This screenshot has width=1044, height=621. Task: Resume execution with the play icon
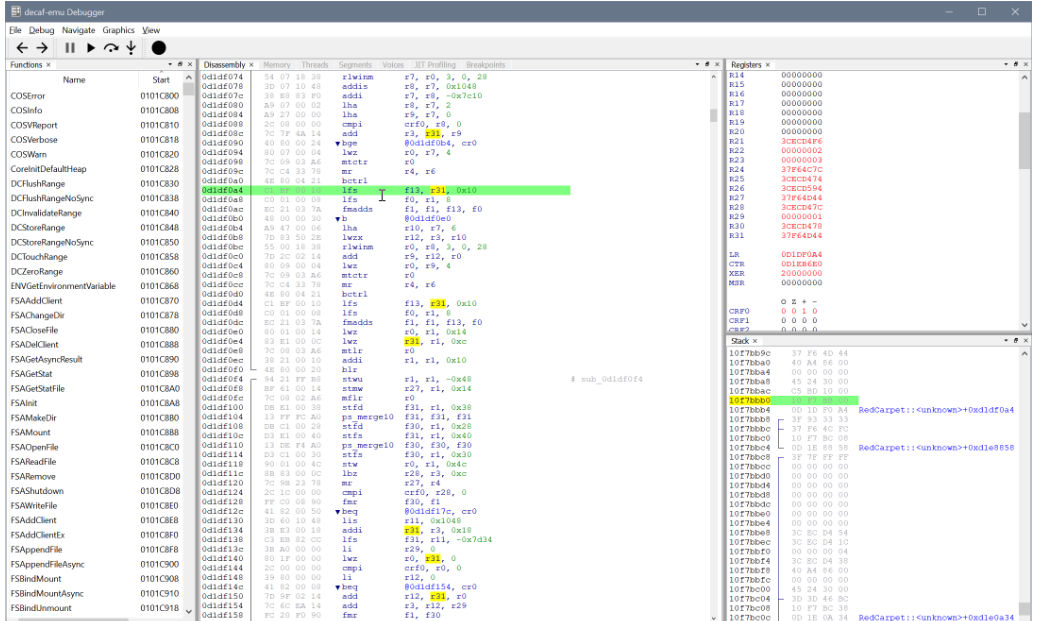(x=91, y=47)
